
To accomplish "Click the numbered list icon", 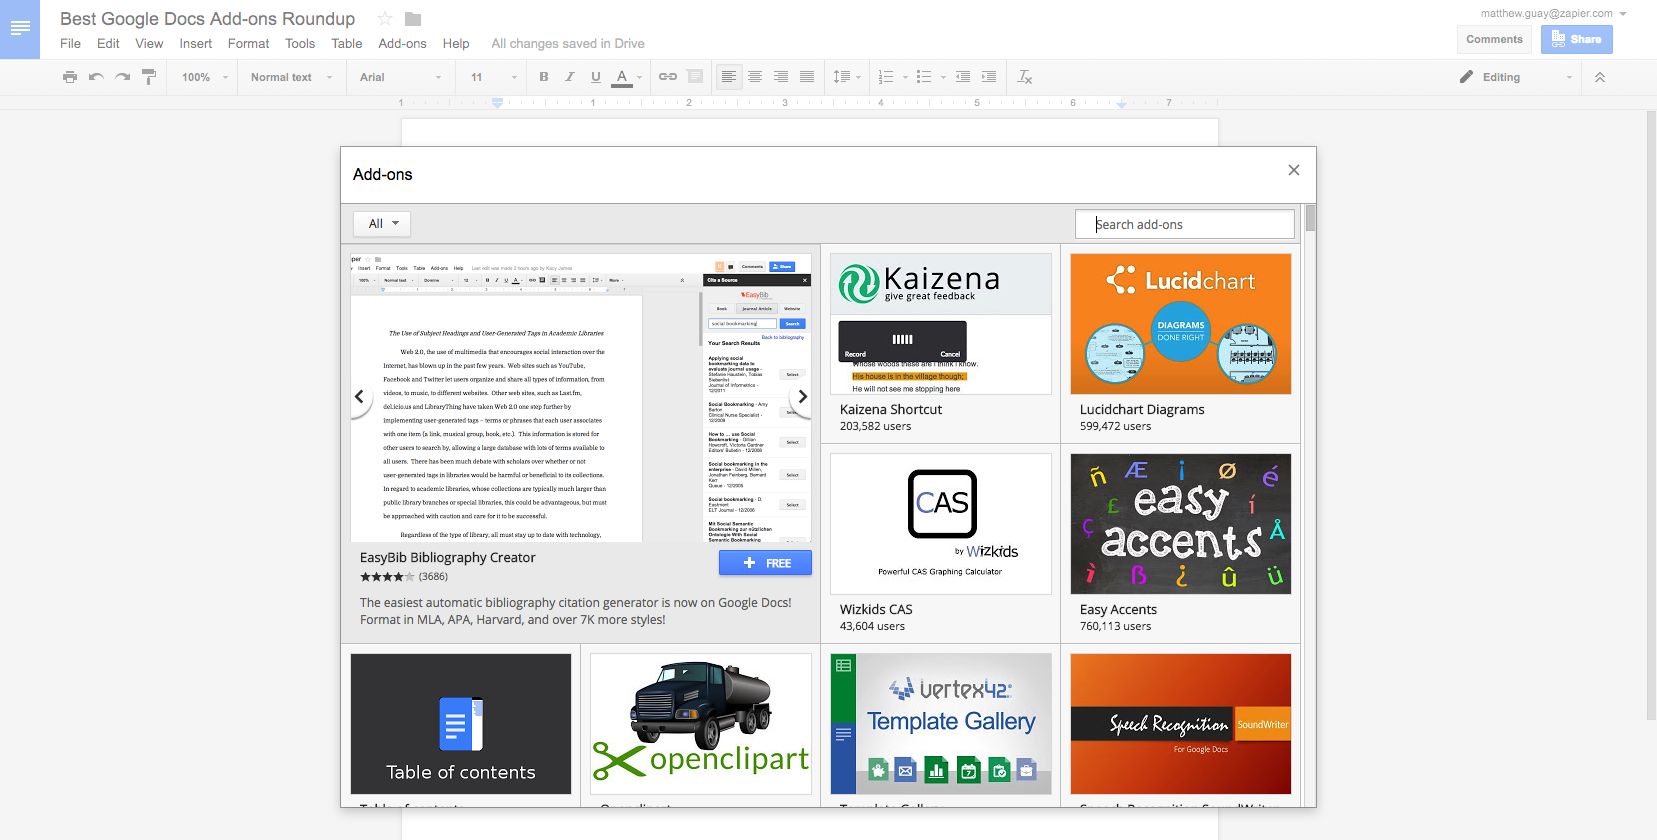I will coord(885,77).
